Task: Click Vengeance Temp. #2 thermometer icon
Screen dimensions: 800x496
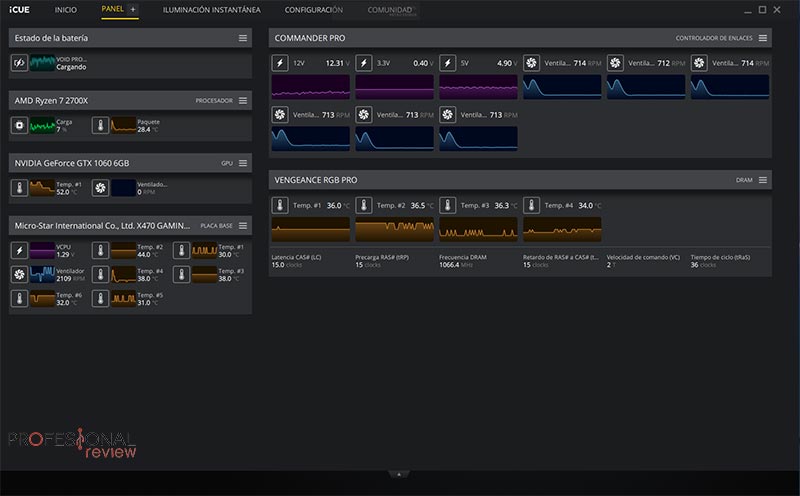Action: (x=364, y=205)
